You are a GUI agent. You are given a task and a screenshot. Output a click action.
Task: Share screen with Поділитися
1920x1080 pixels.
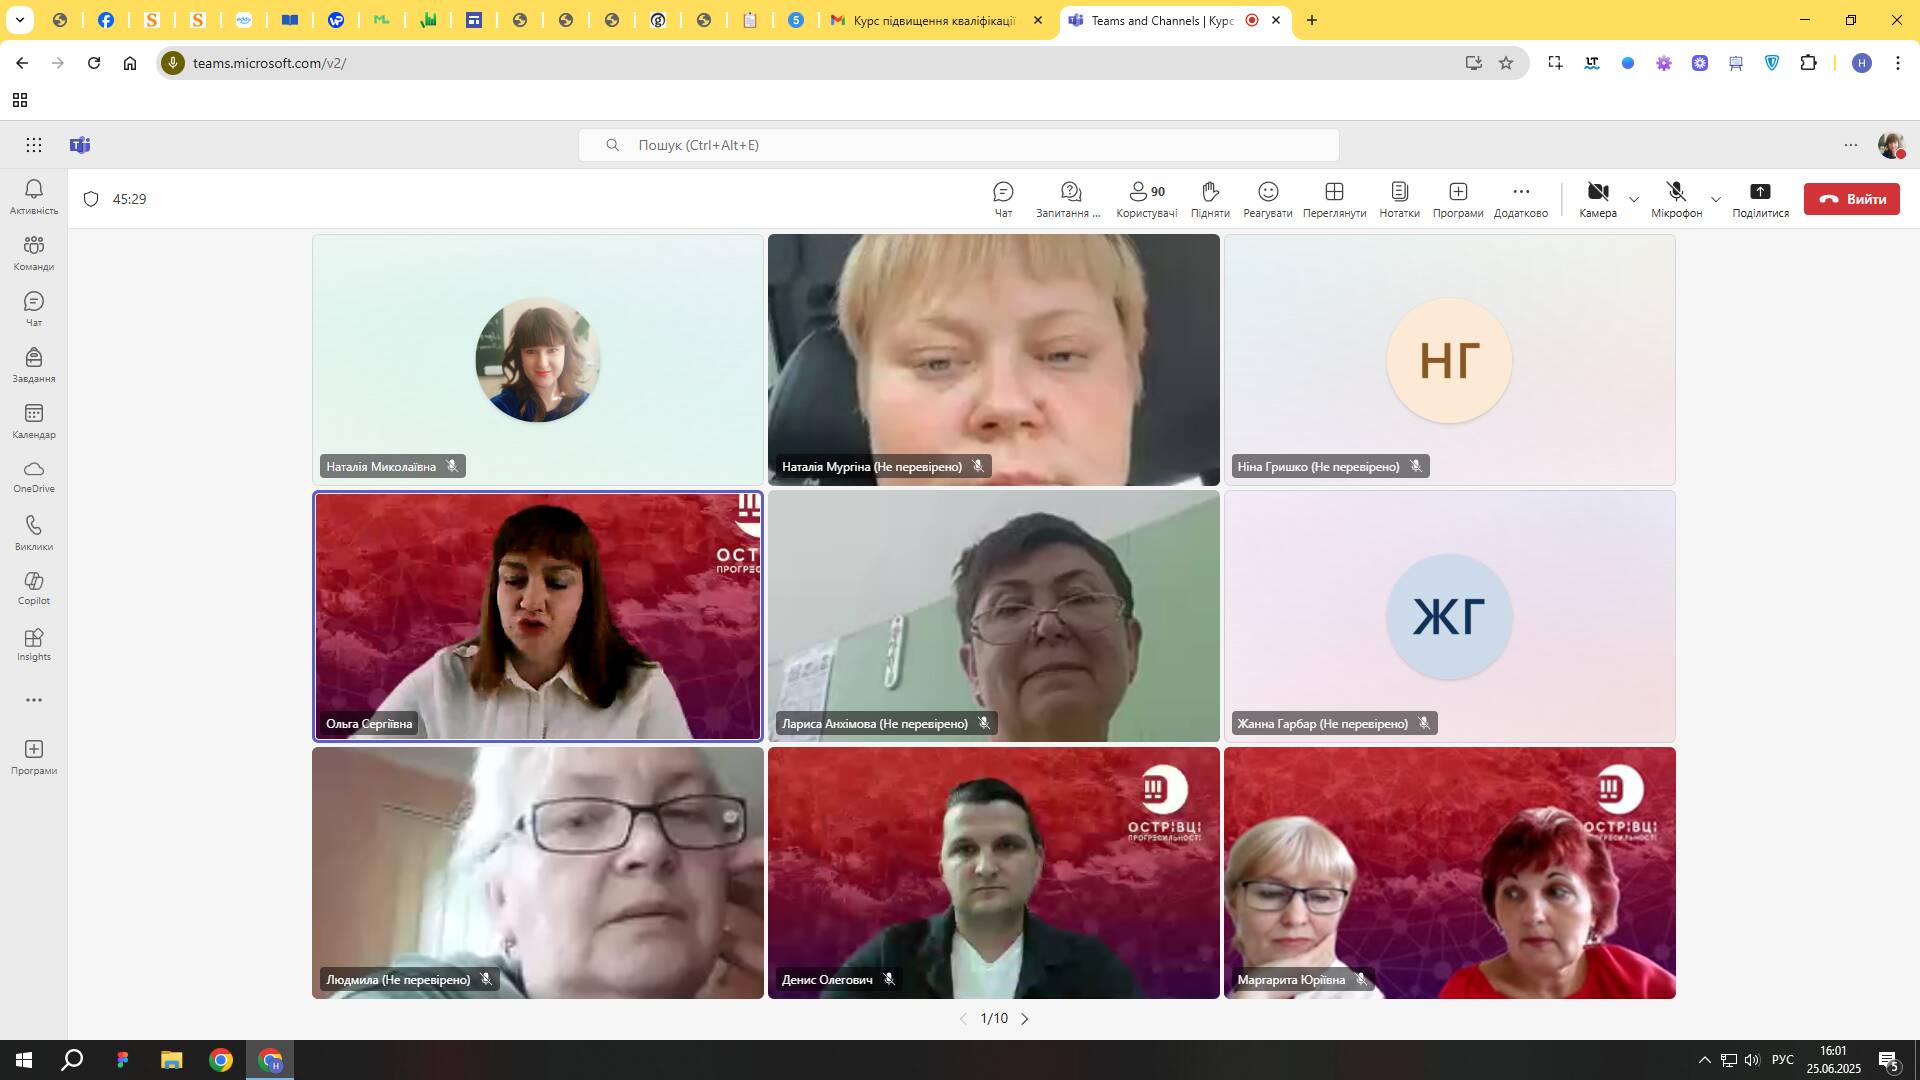click(1760, 199)
